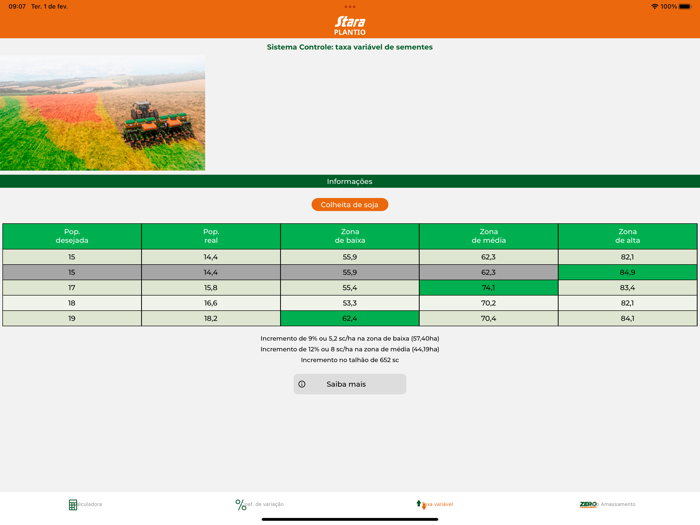The image size is (700, 525).
Task: Tap the info icon beside Saiba mais
Action: [x=302, y=384]
